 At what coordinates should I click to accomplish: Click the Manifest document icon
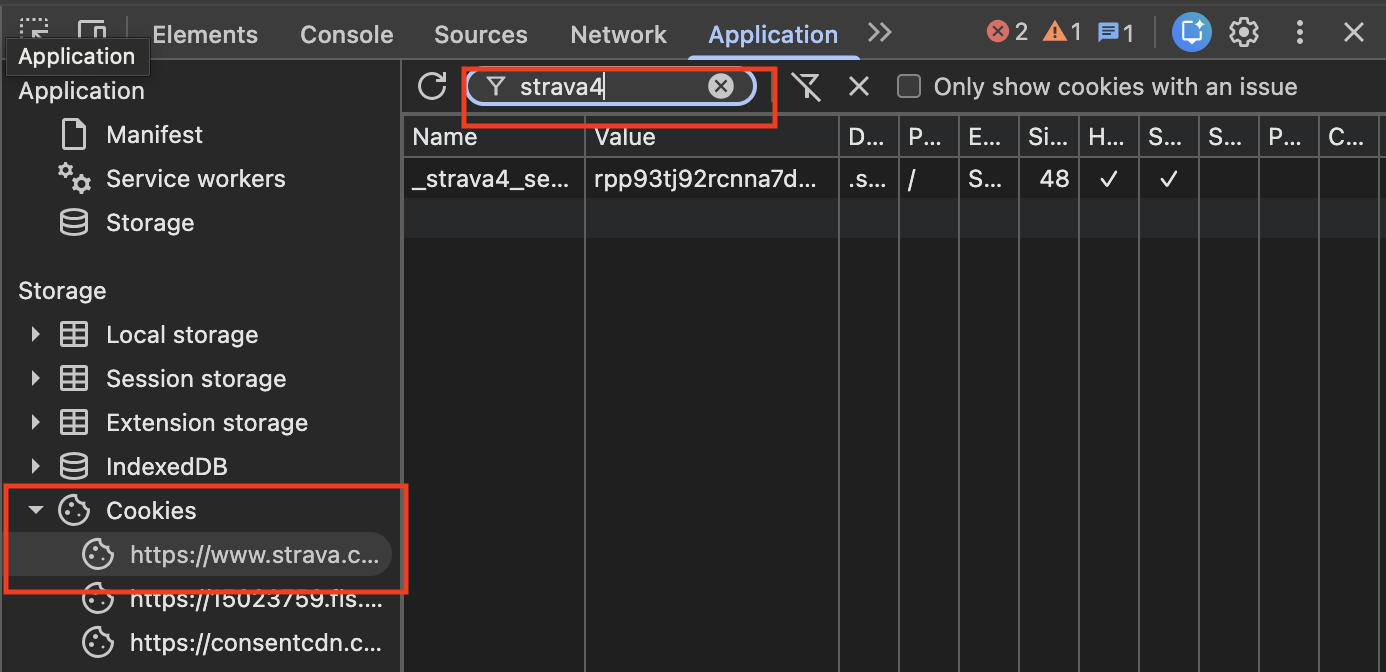coord(74,135)
